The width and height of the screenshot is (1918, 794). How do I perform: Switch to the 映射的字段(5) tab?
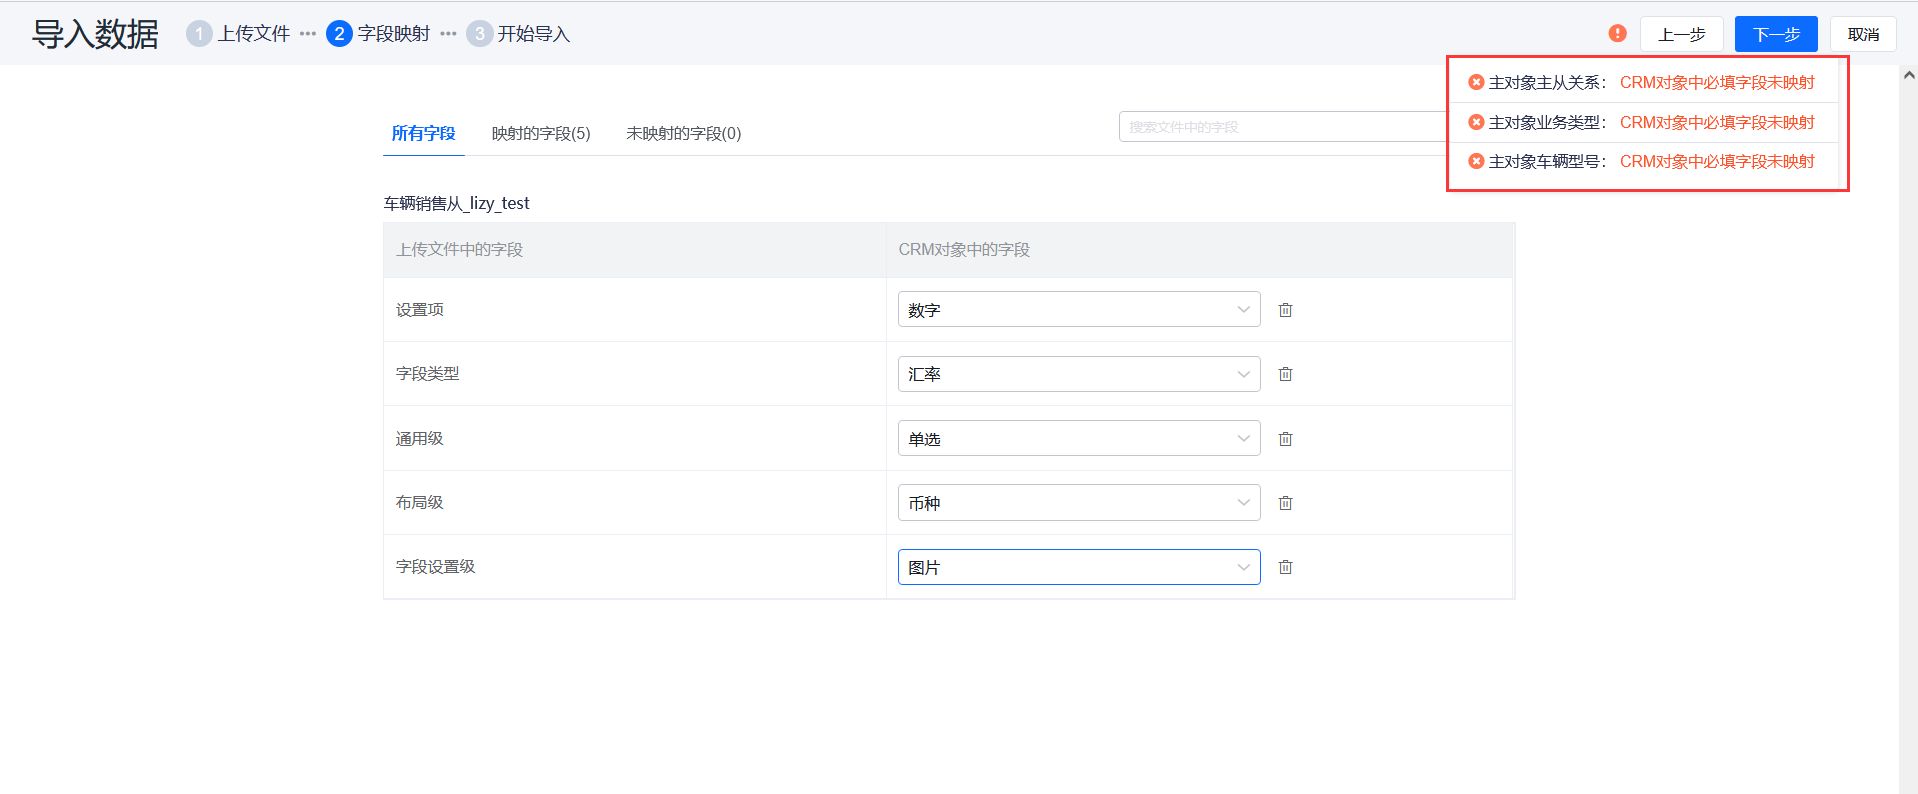tap(541, 133)
